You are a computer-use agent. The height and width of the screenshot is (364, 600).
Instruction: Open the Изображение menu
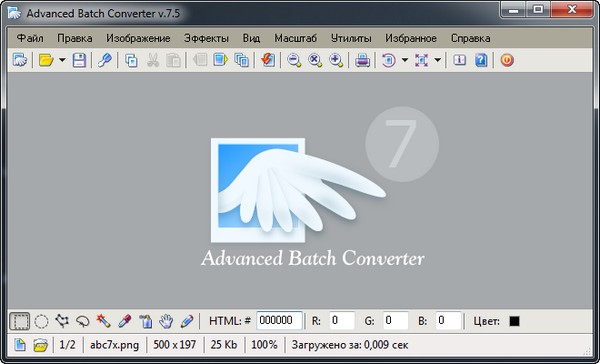[x=138, y=38]
